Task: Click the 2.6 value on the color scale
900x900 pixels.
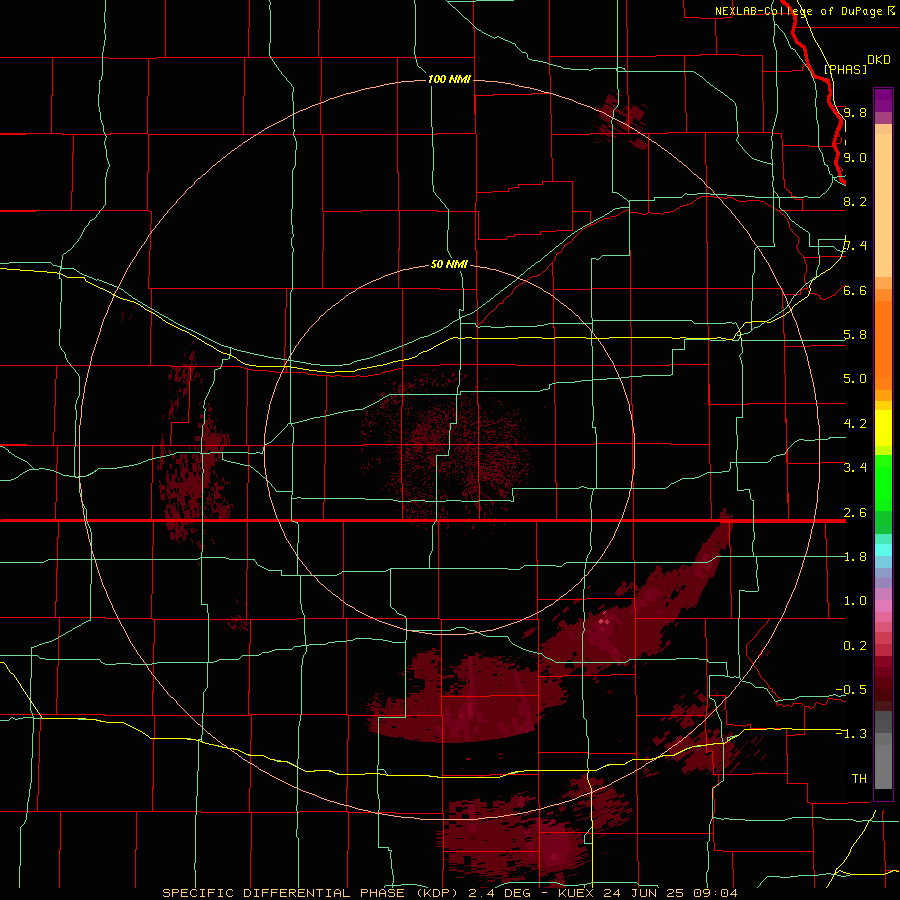Action: [x=855, y=513]
